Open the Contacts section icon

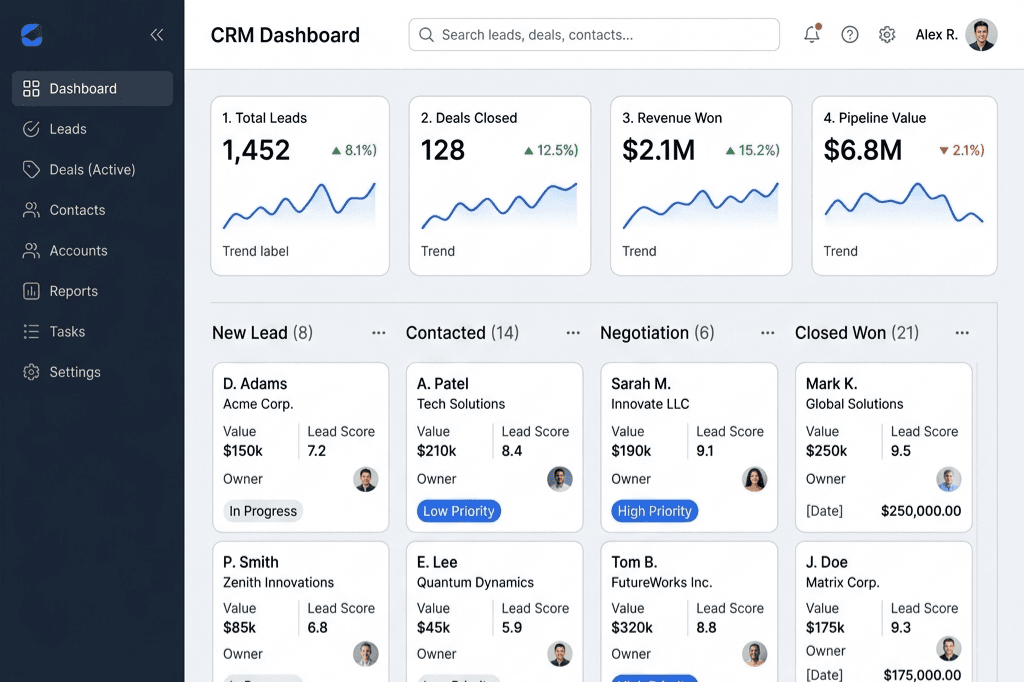coord(29,210)
